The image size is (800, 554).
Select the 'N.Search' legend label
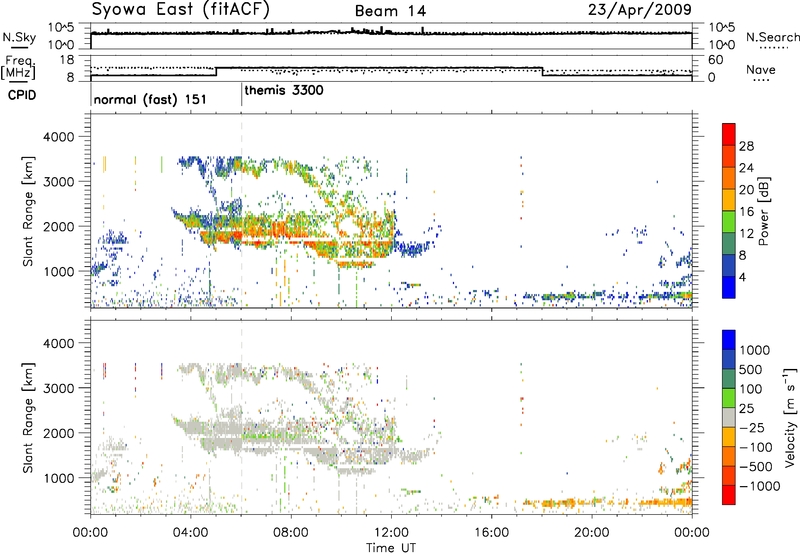click(x=773, y=37)
